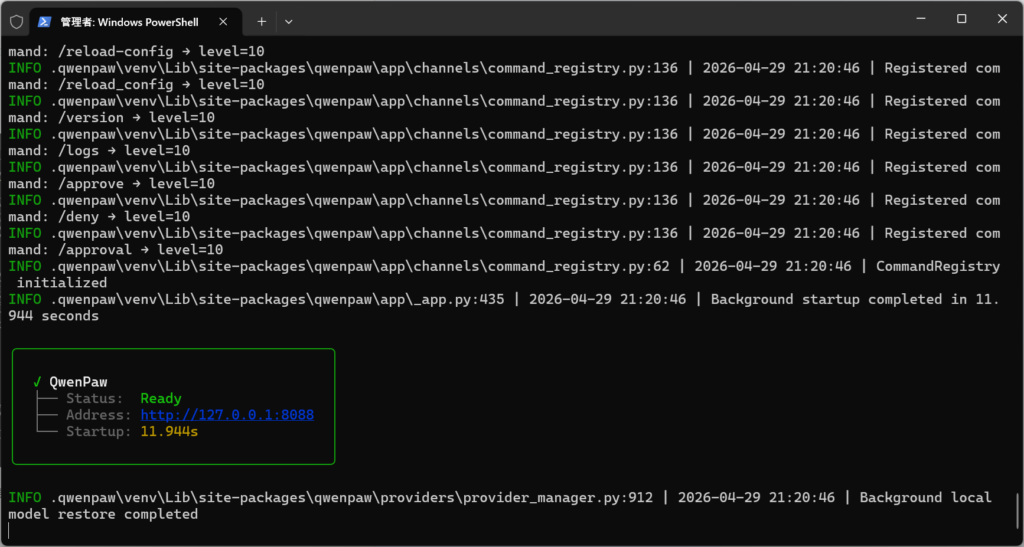Screen dimensions: 1024x547
Task: Click the word 'initialized' in the CommandRegistry log entry
Action: click(62, 283)
